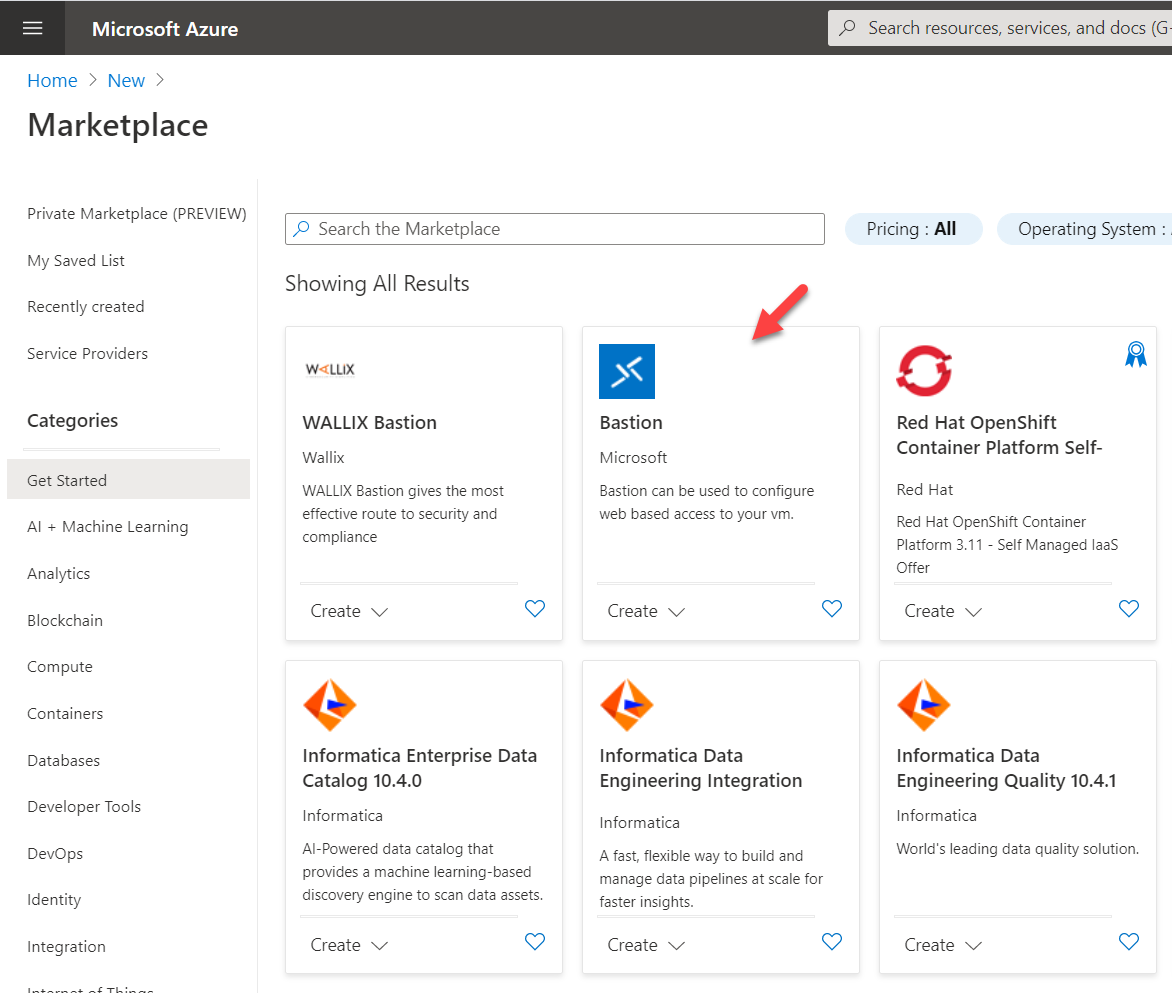Click the Marketplace page title

click(x=117, y=125)
